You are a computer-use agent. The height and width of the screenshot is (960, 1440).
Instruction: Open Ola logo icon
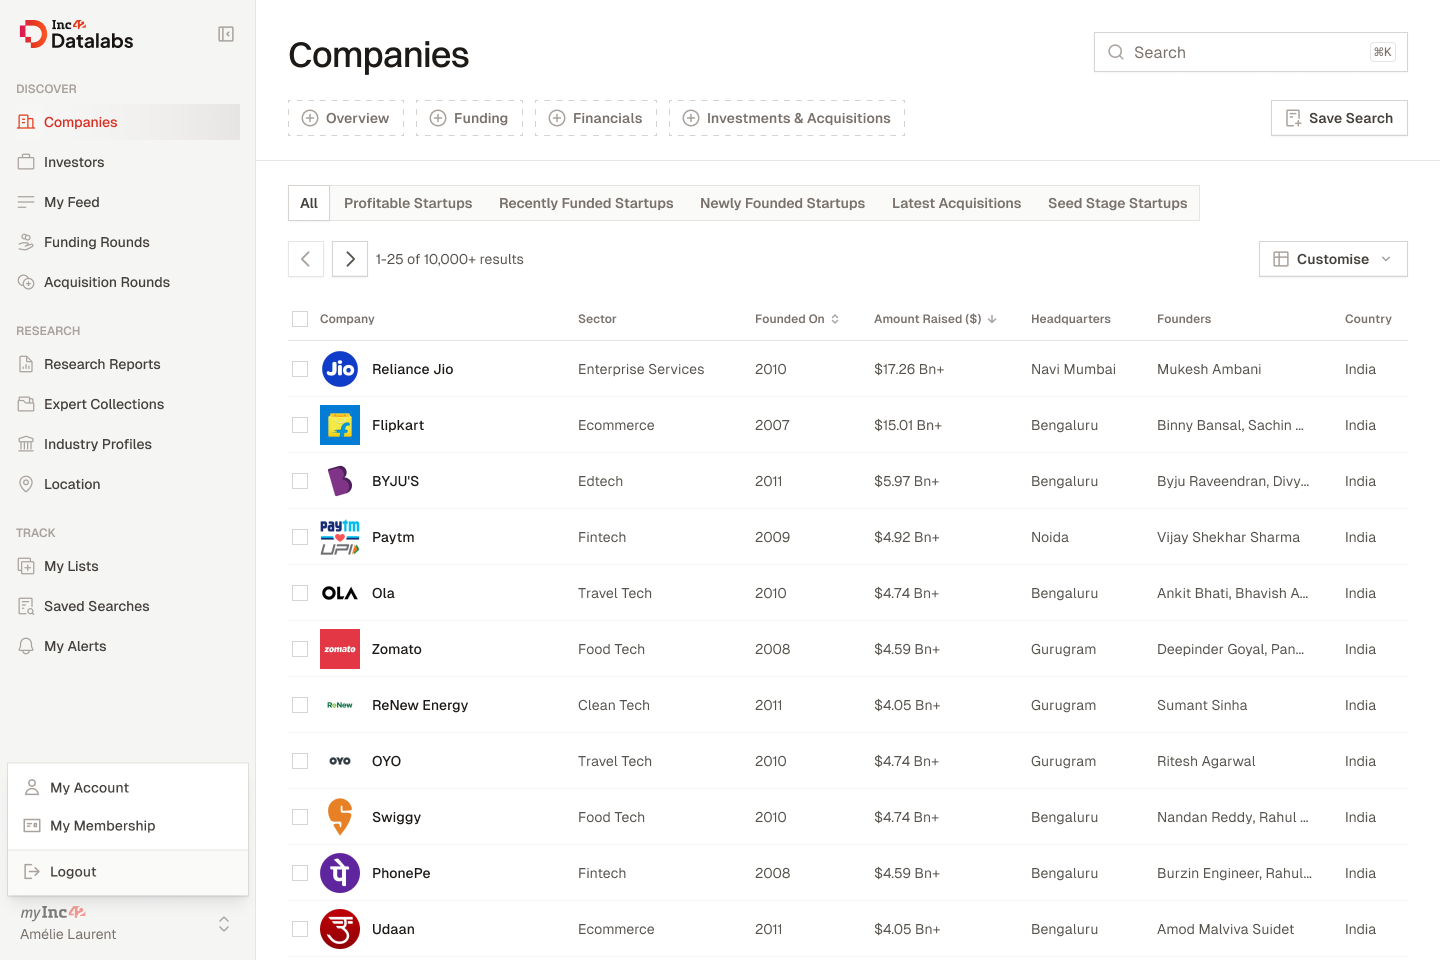click(x=340, y=593)
